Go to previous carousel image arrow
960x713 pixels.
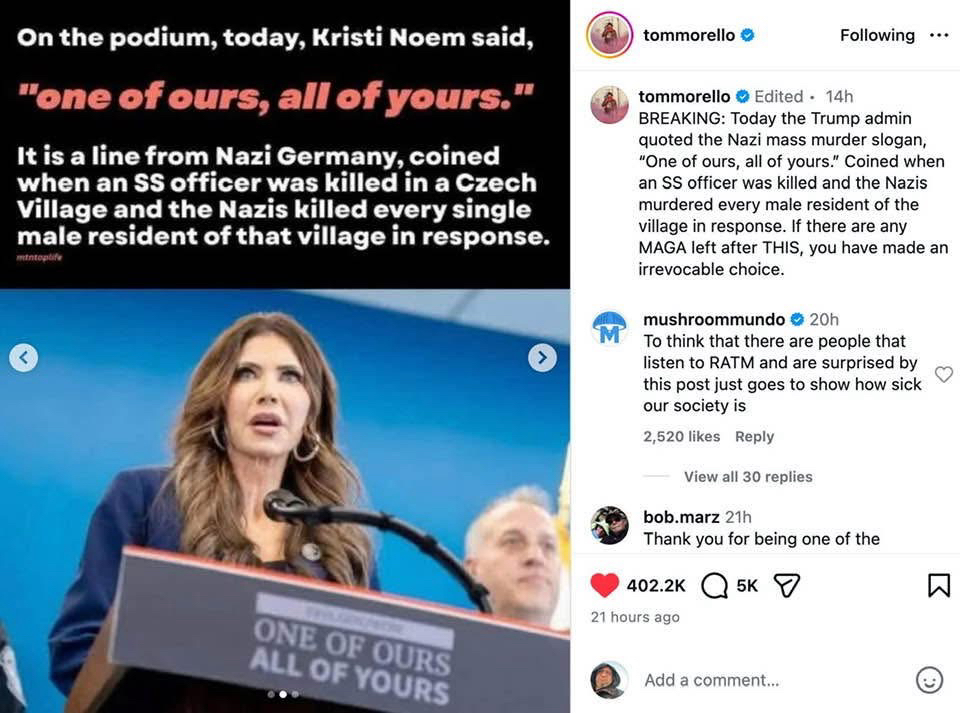(x=24, y=357)
